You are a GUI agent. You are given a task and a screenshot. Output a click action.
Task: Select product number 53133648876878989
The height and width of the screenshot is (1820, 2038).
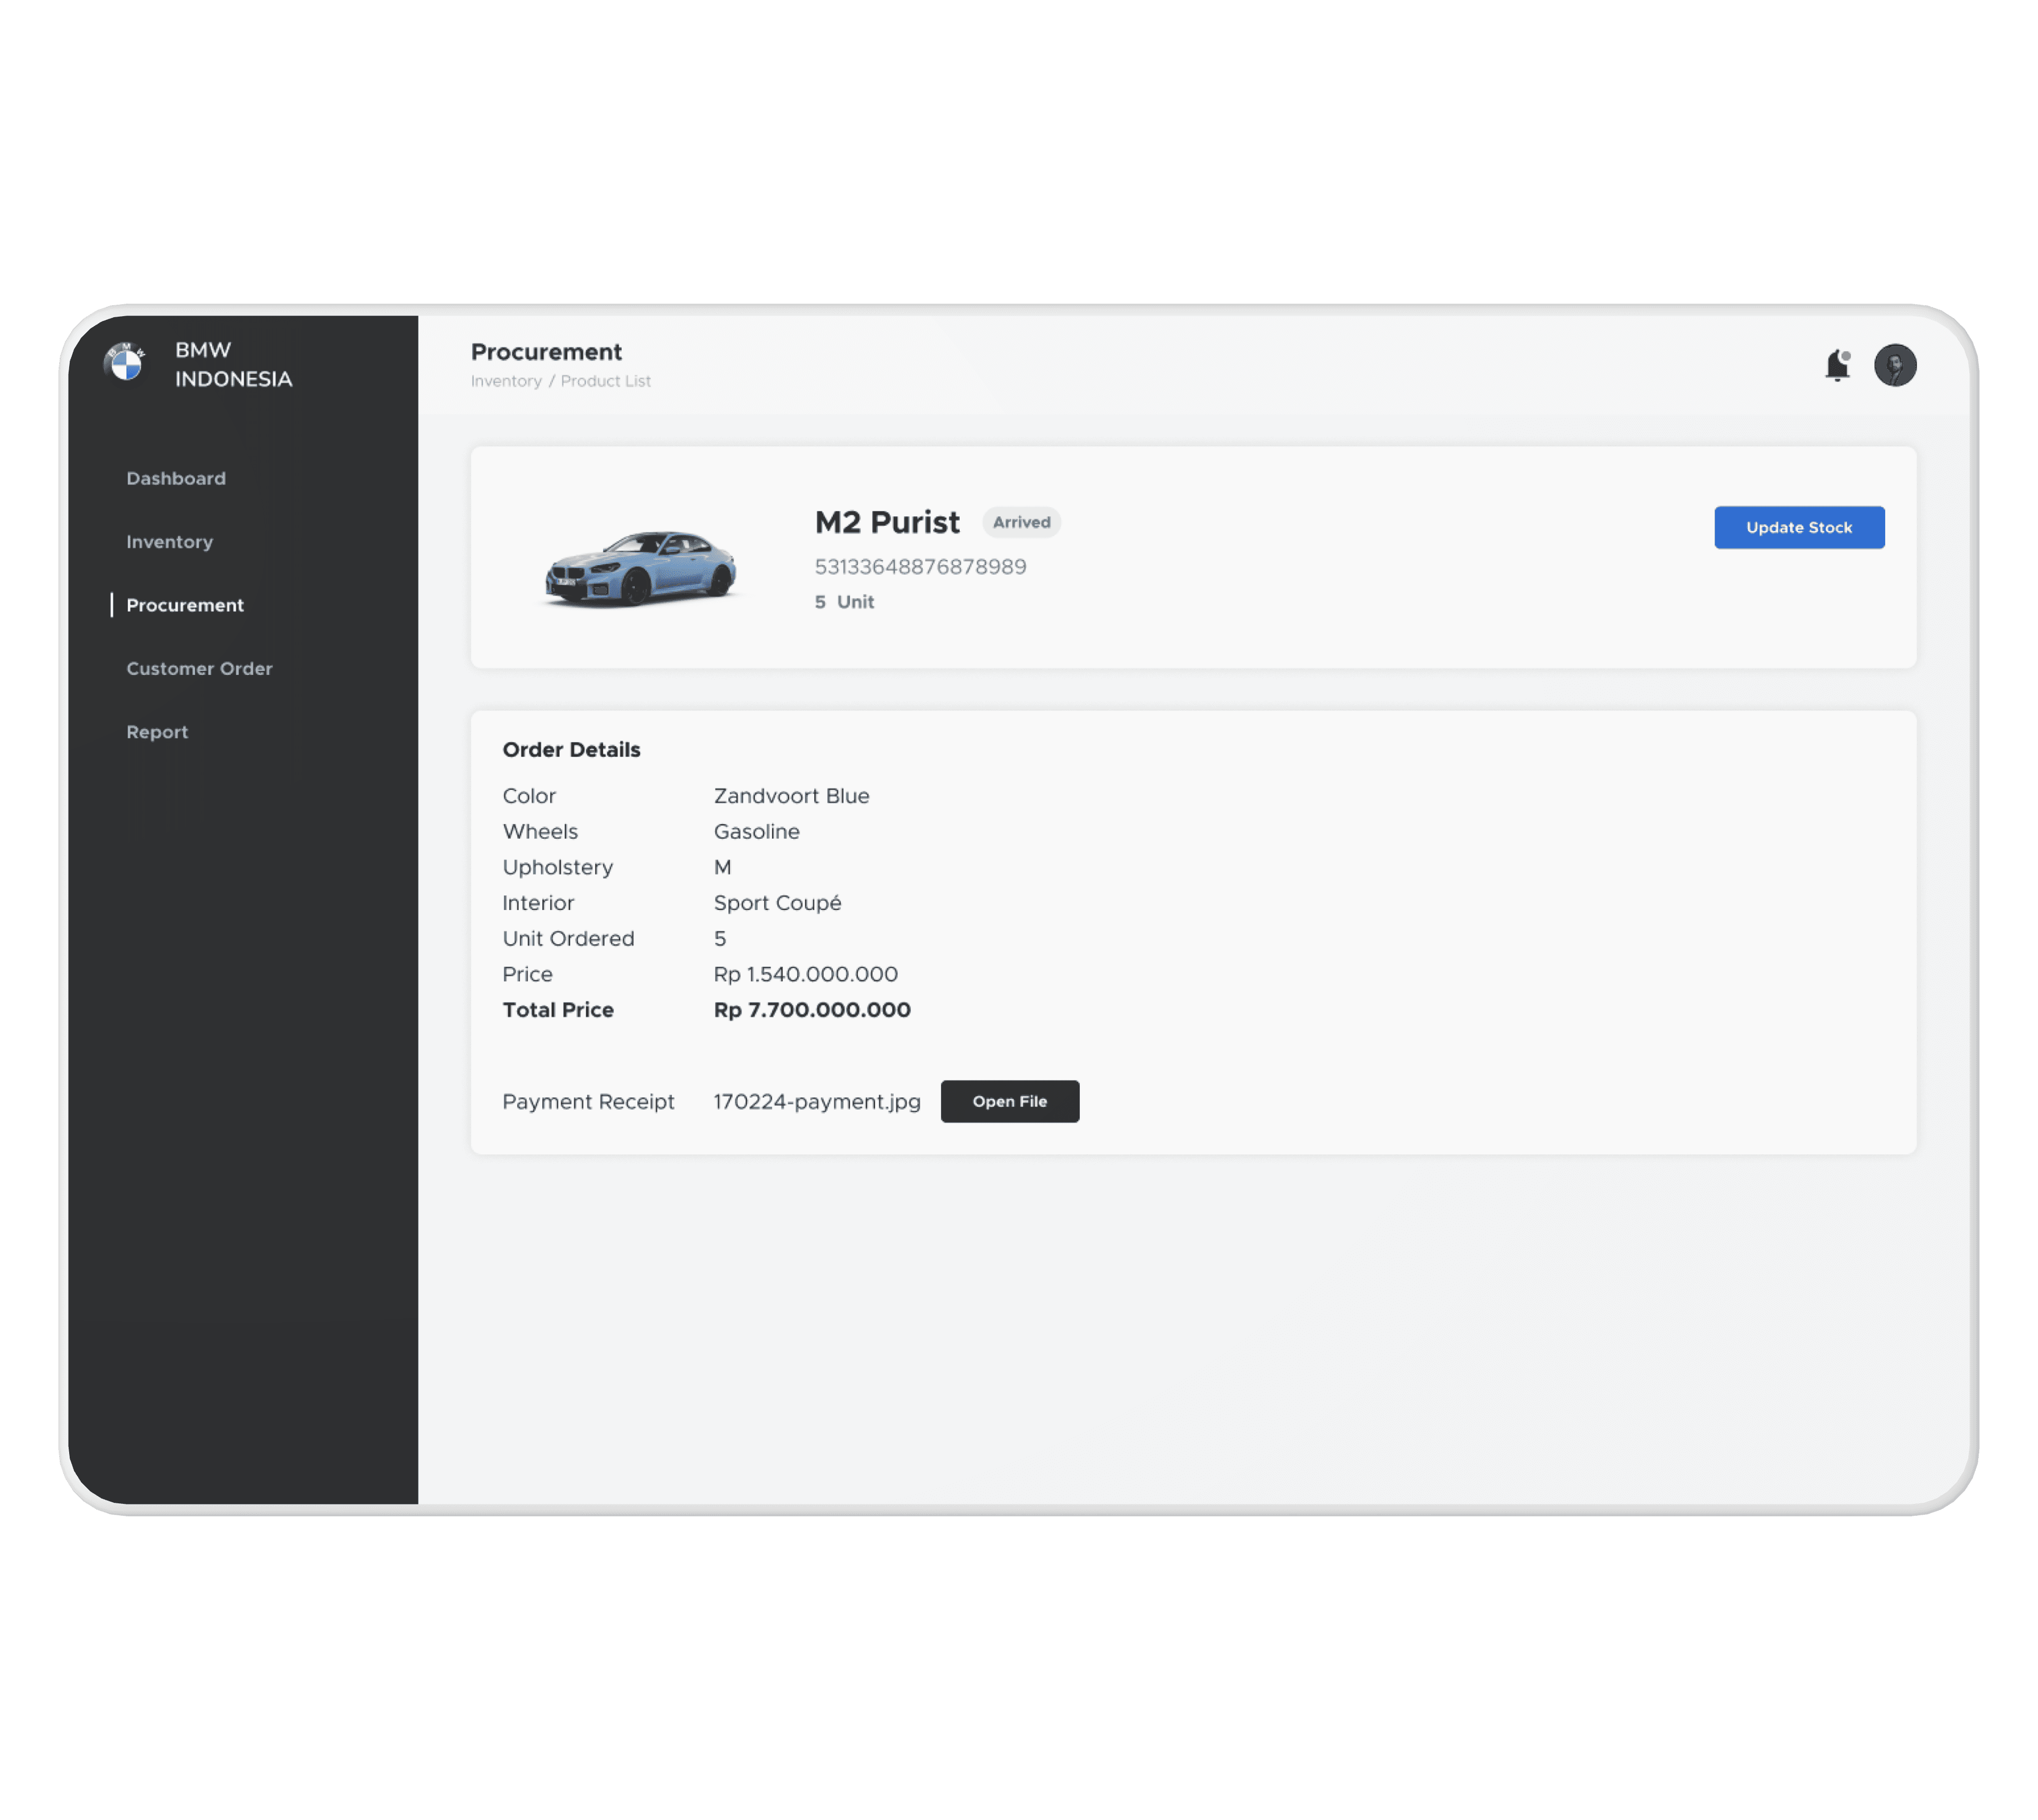[921, 567]
